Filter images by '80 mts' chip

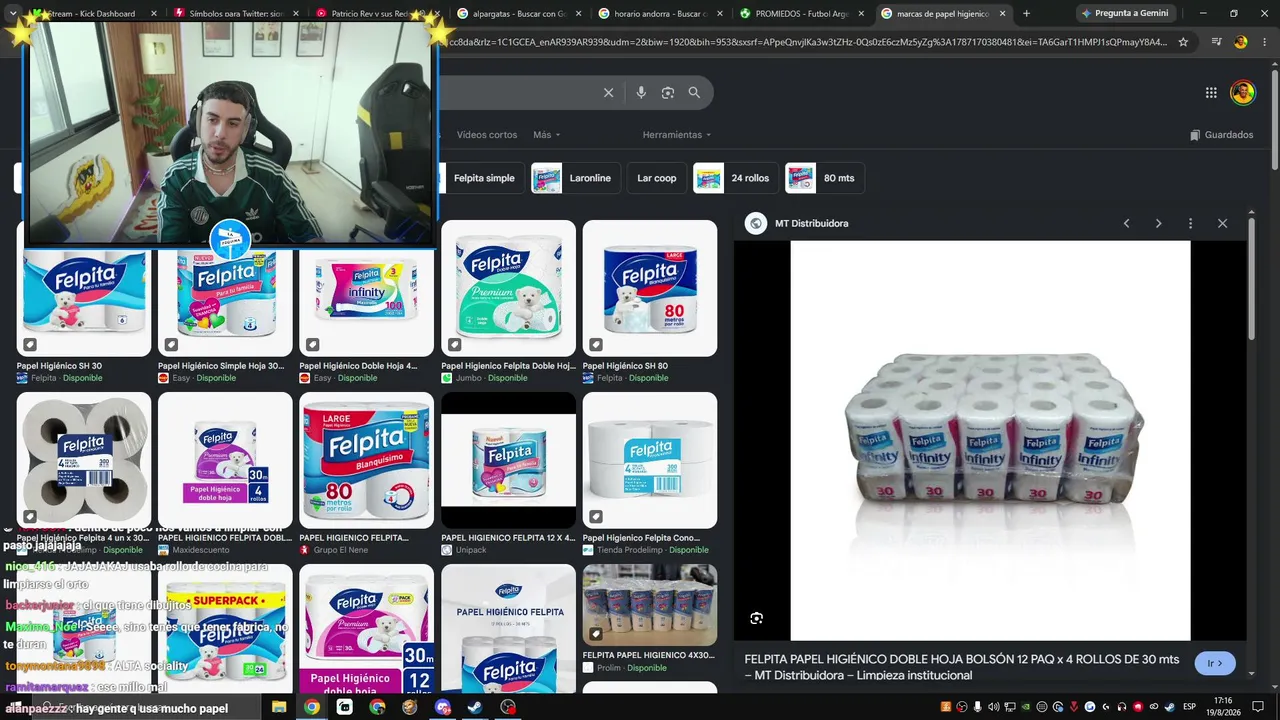tap(824, 178)
